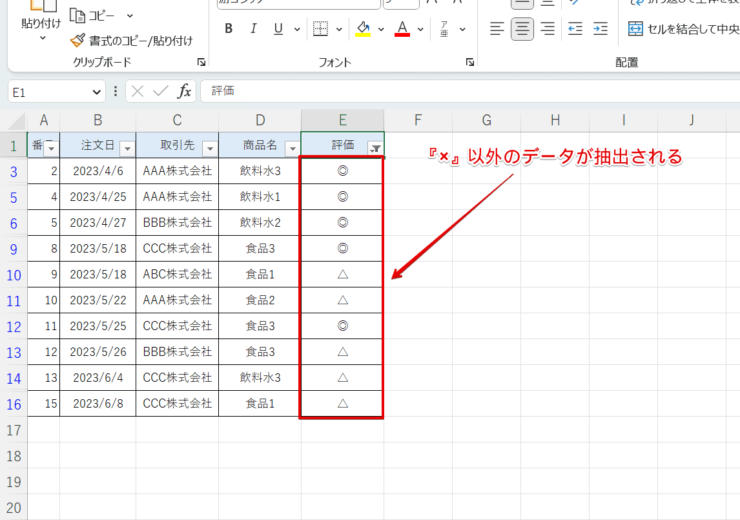
Task: Click the decrease indent icon
Action: (575, 28)
